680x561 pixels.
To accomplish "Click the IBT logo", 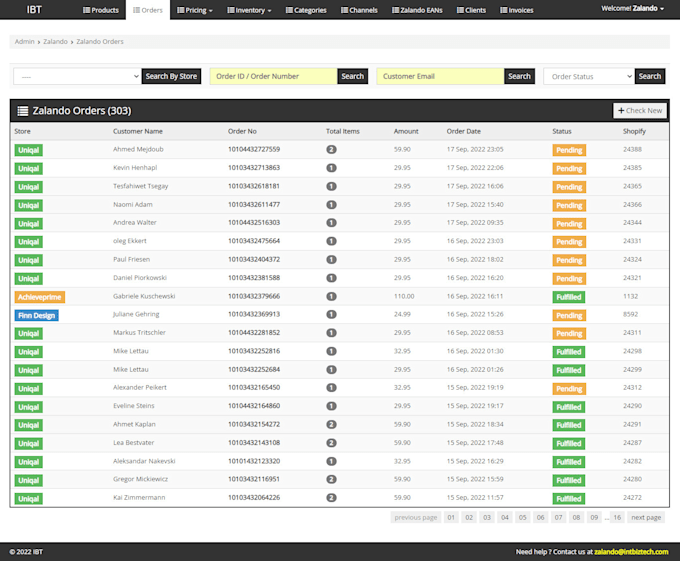I will [34, 10].
